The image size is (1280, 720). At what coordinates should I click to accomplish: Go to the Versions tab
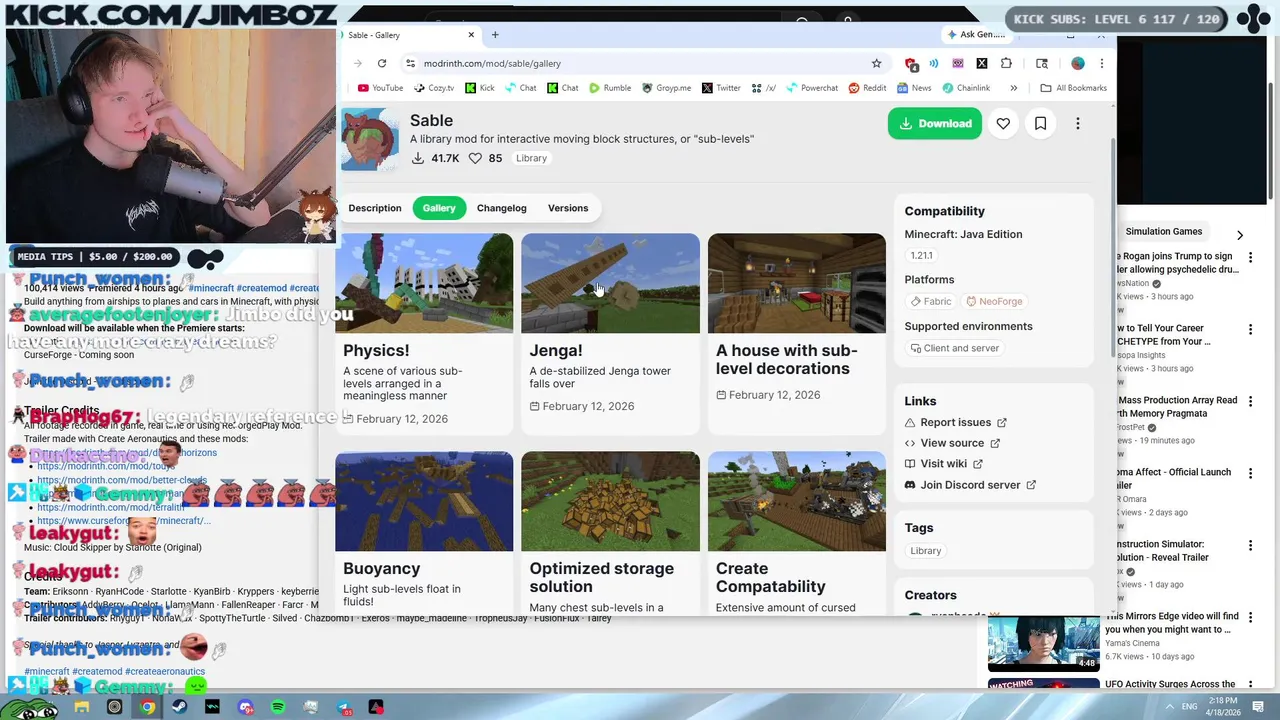point(568,208)
